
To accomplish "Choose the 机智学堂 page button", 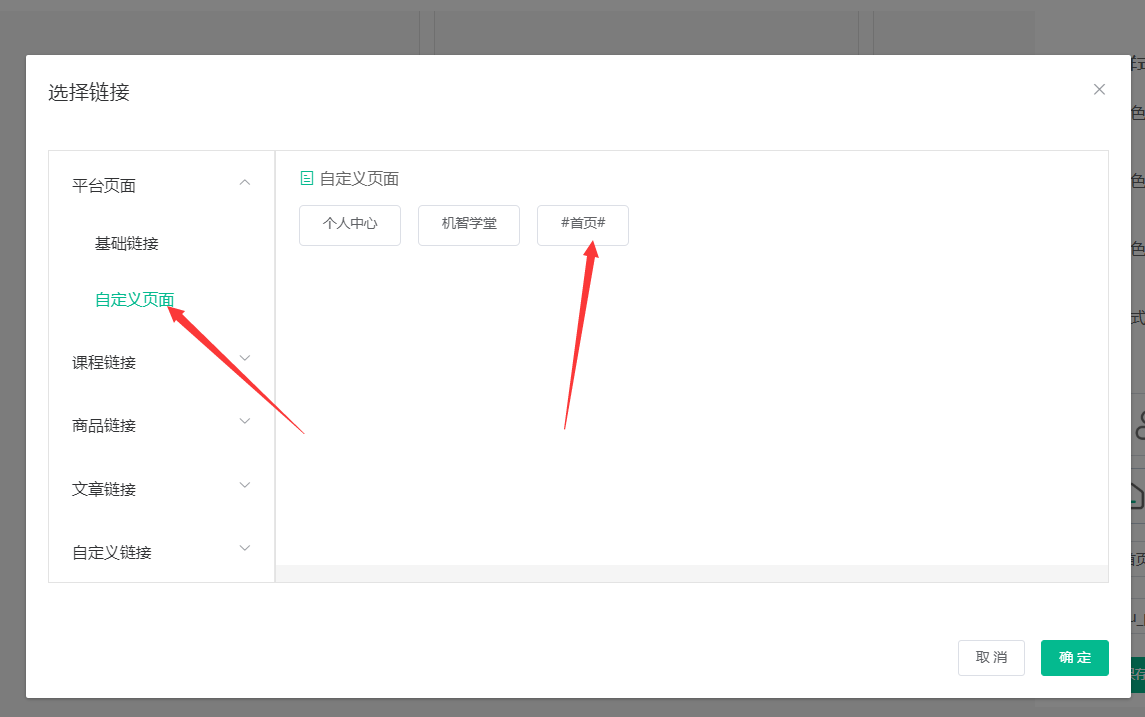I will [469, 225].
